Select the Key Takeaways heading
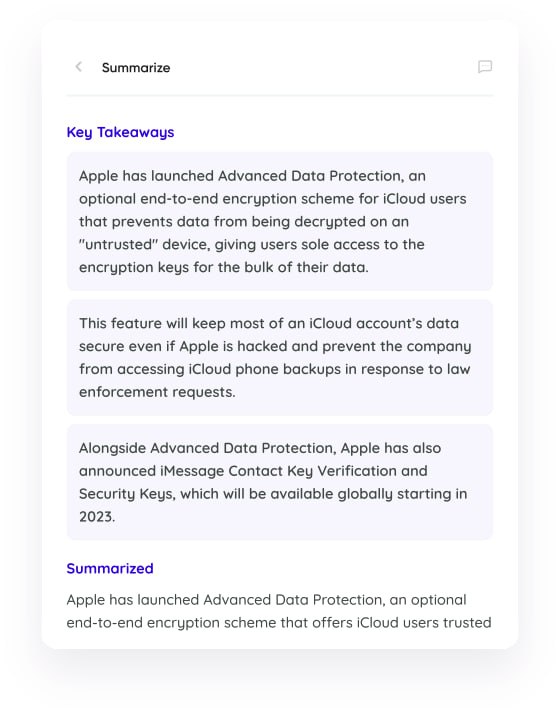This screenshot has width=560, height=711. (120, 132)
